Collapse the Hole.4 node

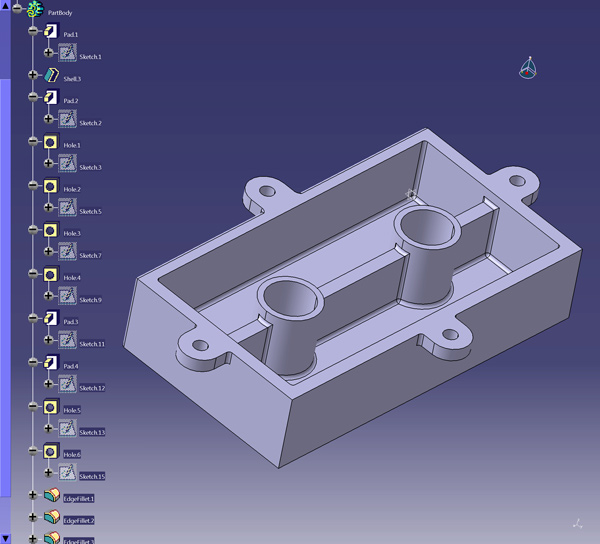coord(33,275)
